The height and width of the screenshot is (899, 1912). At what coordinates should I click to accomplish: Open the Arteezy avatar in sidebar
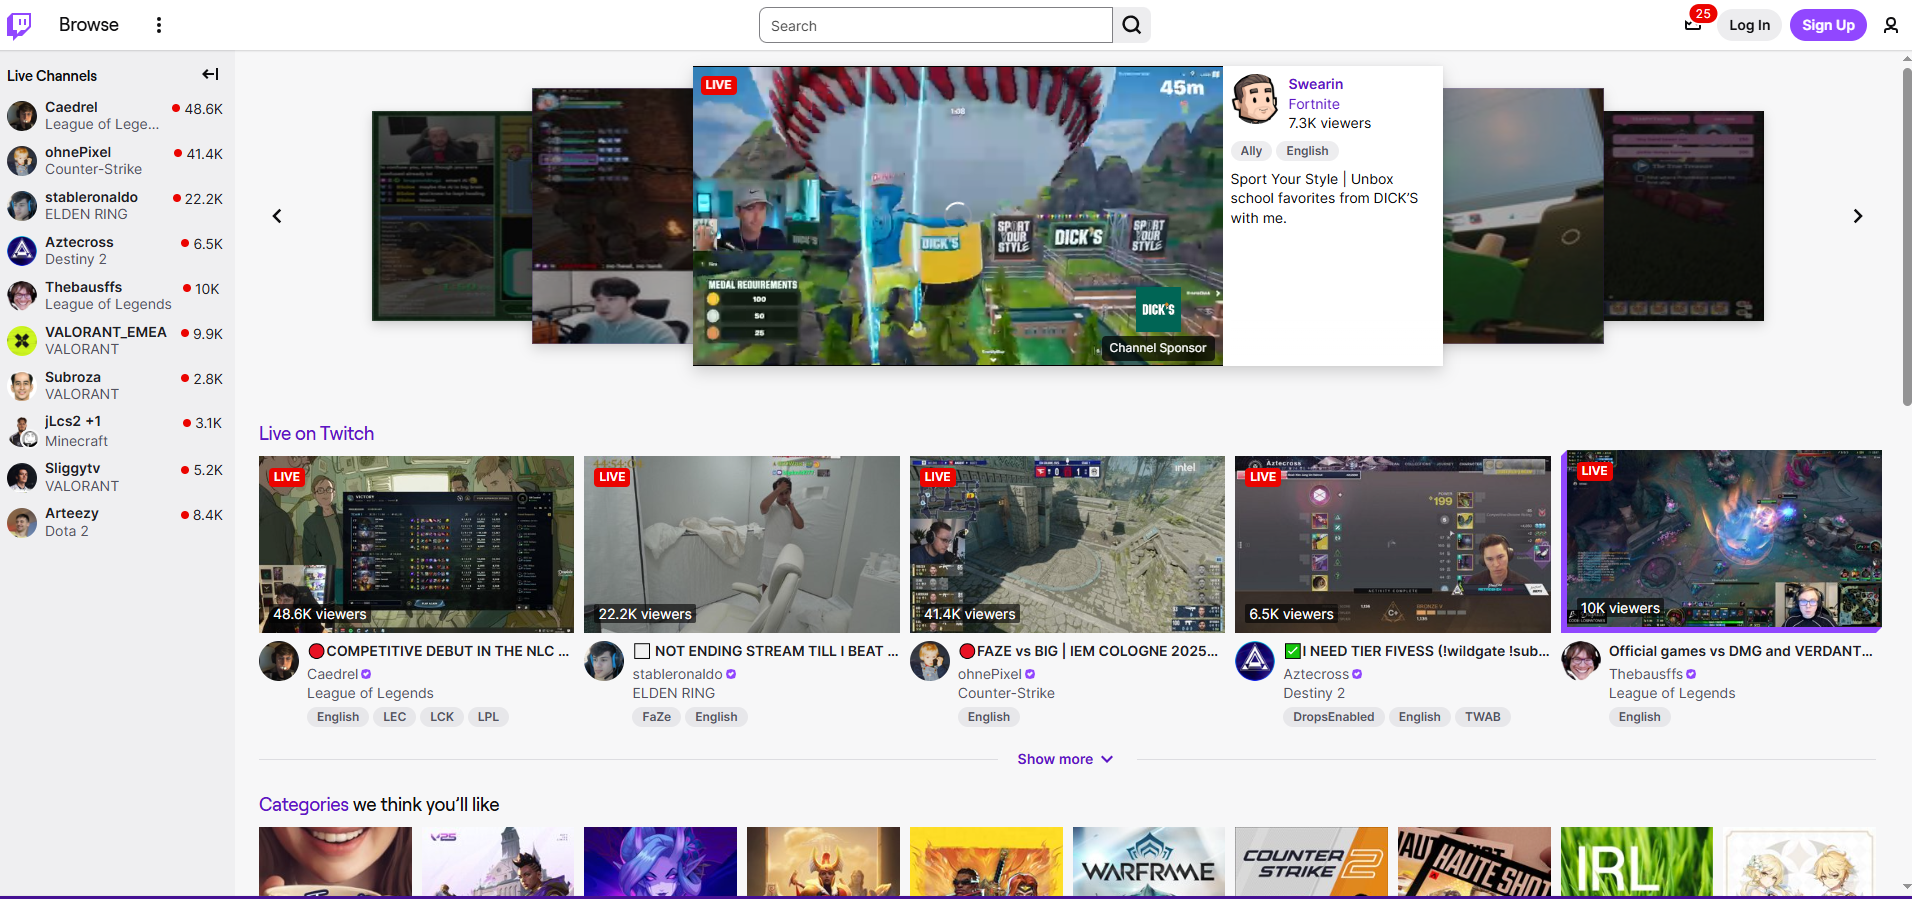[22, 522]
